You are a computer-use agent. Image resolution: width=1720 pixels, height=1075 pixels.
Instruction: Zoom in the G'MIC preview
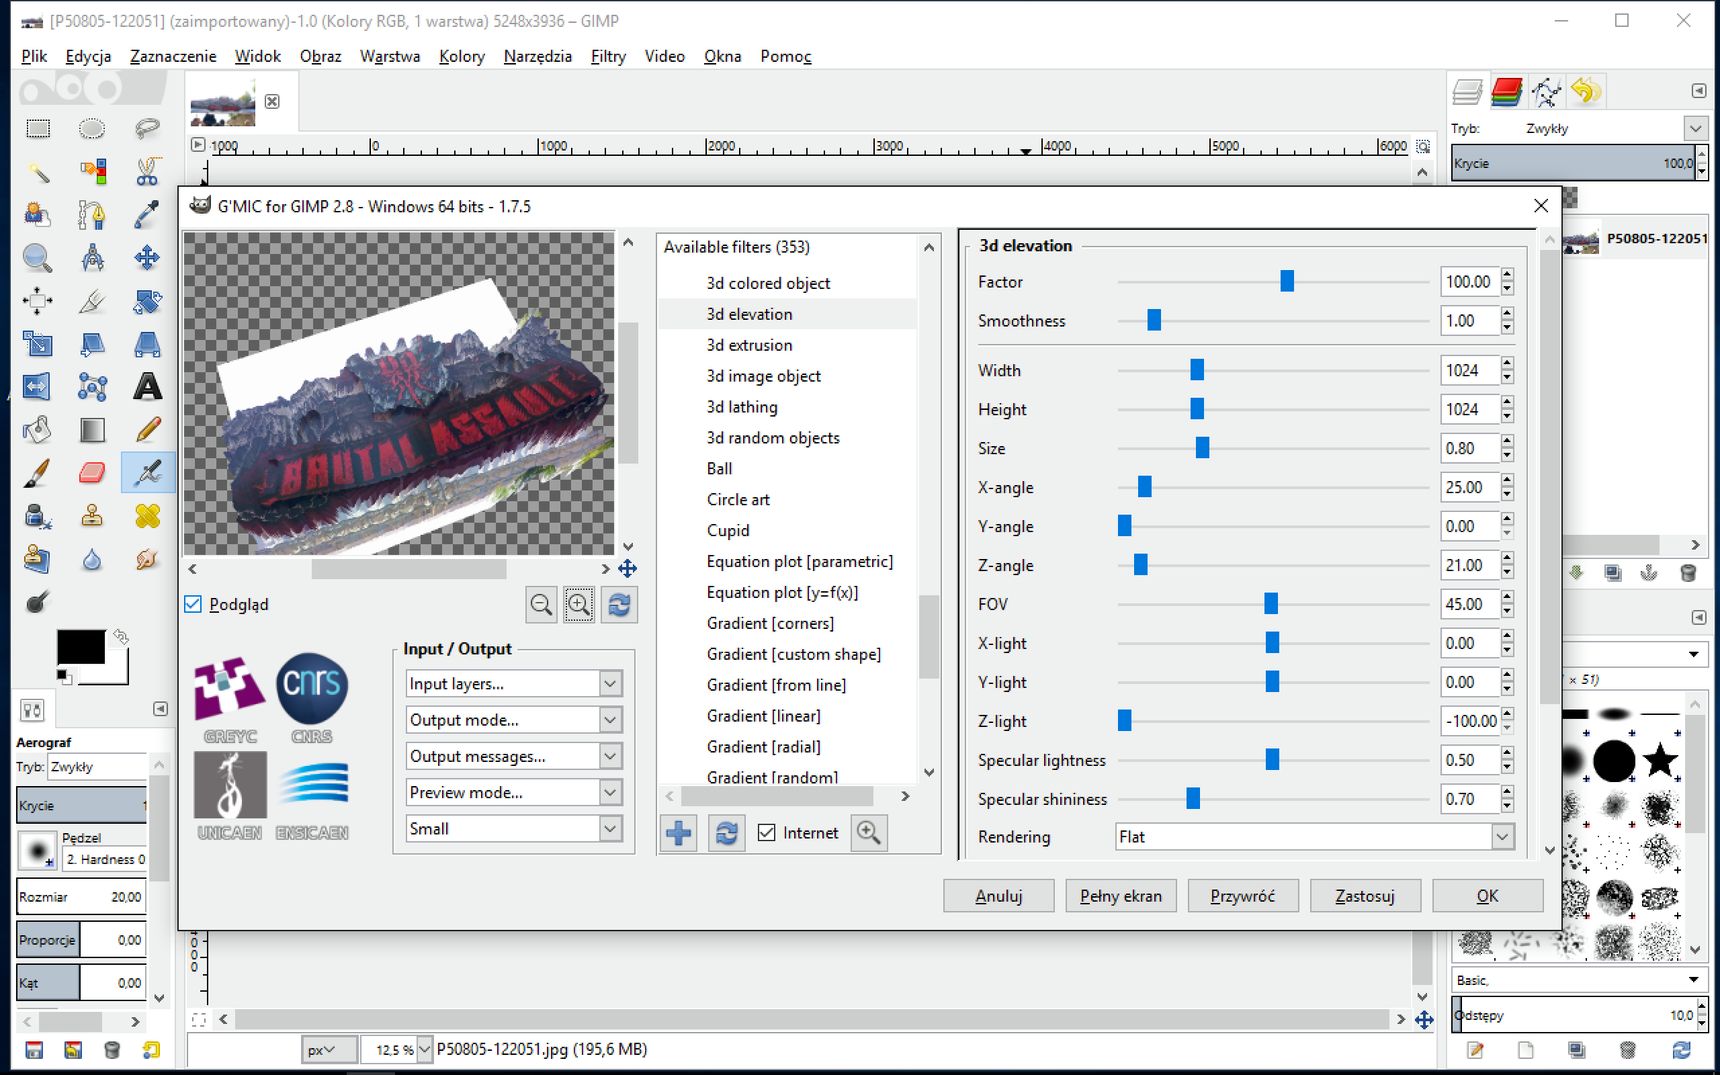pyautogui.click(x=579, y=604)
